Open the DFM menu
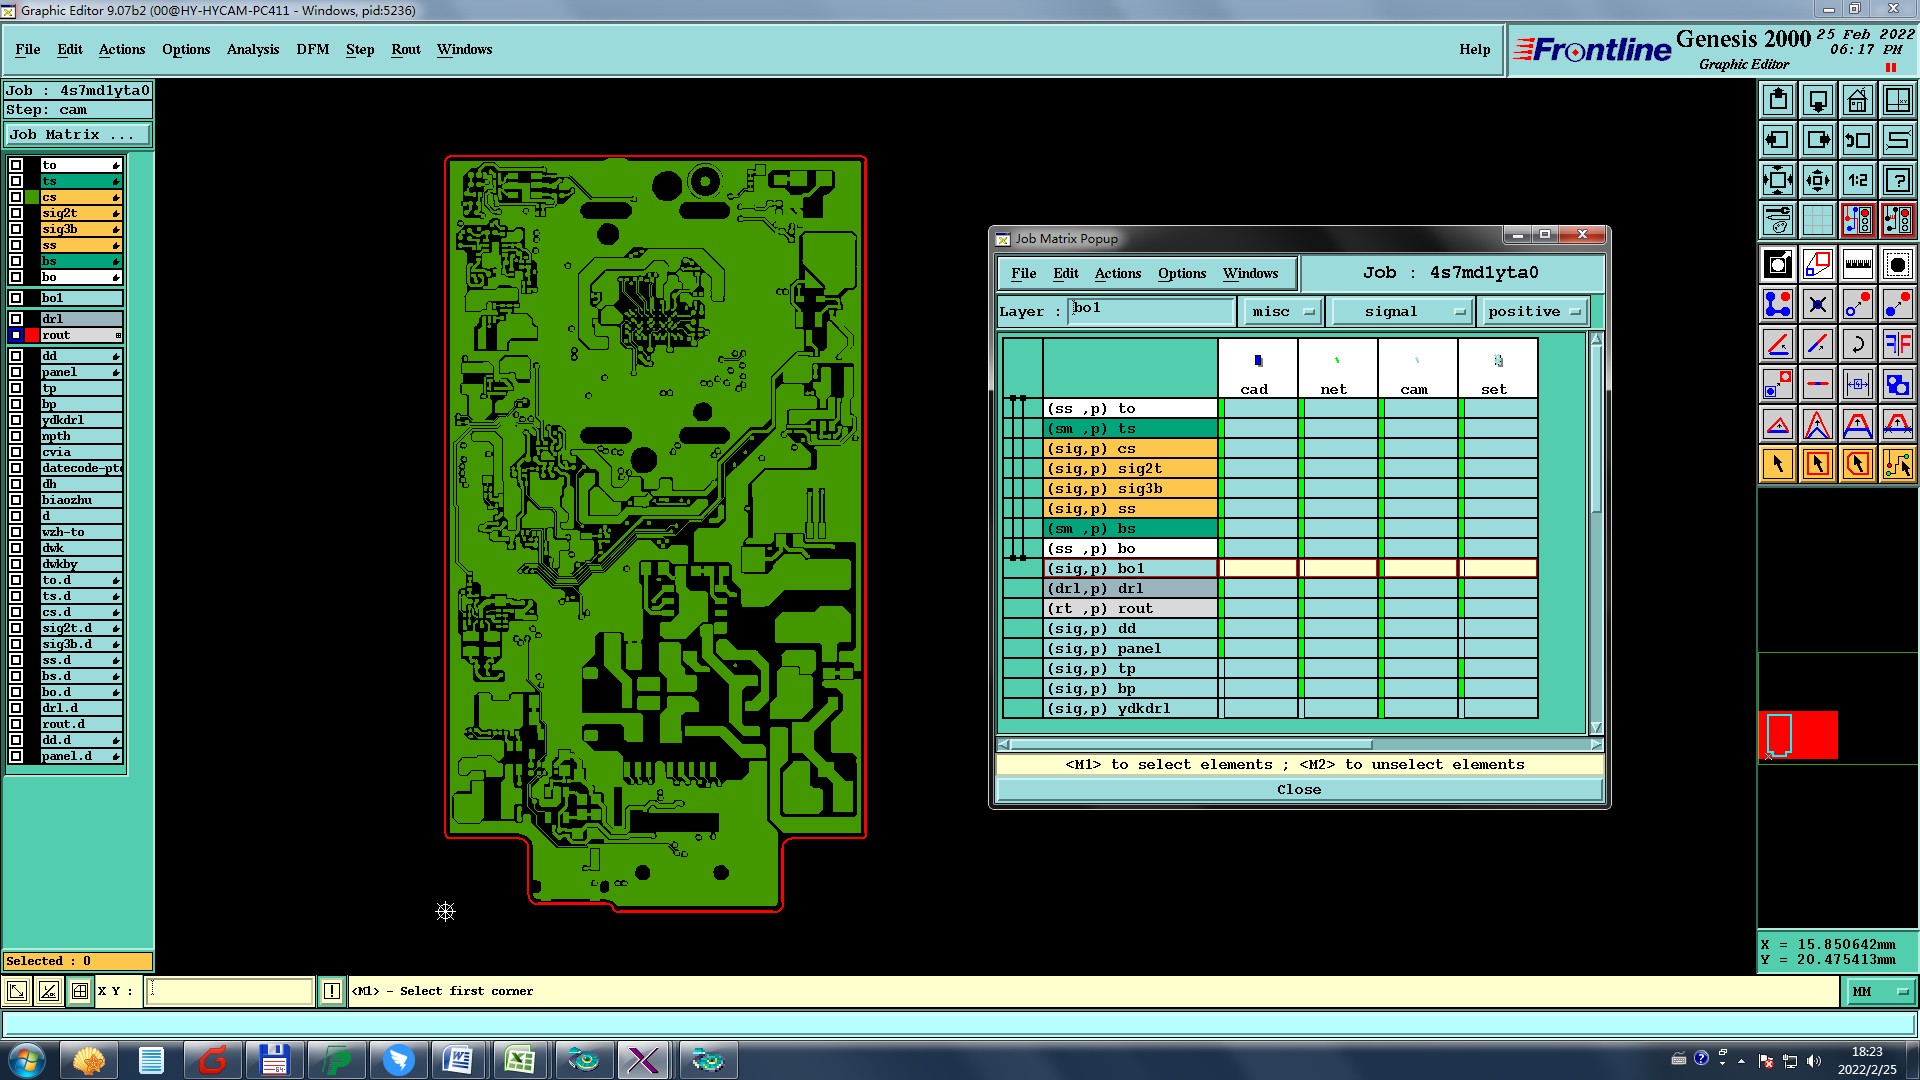Screen dimensions: 1920x1080 coord(312,49)
